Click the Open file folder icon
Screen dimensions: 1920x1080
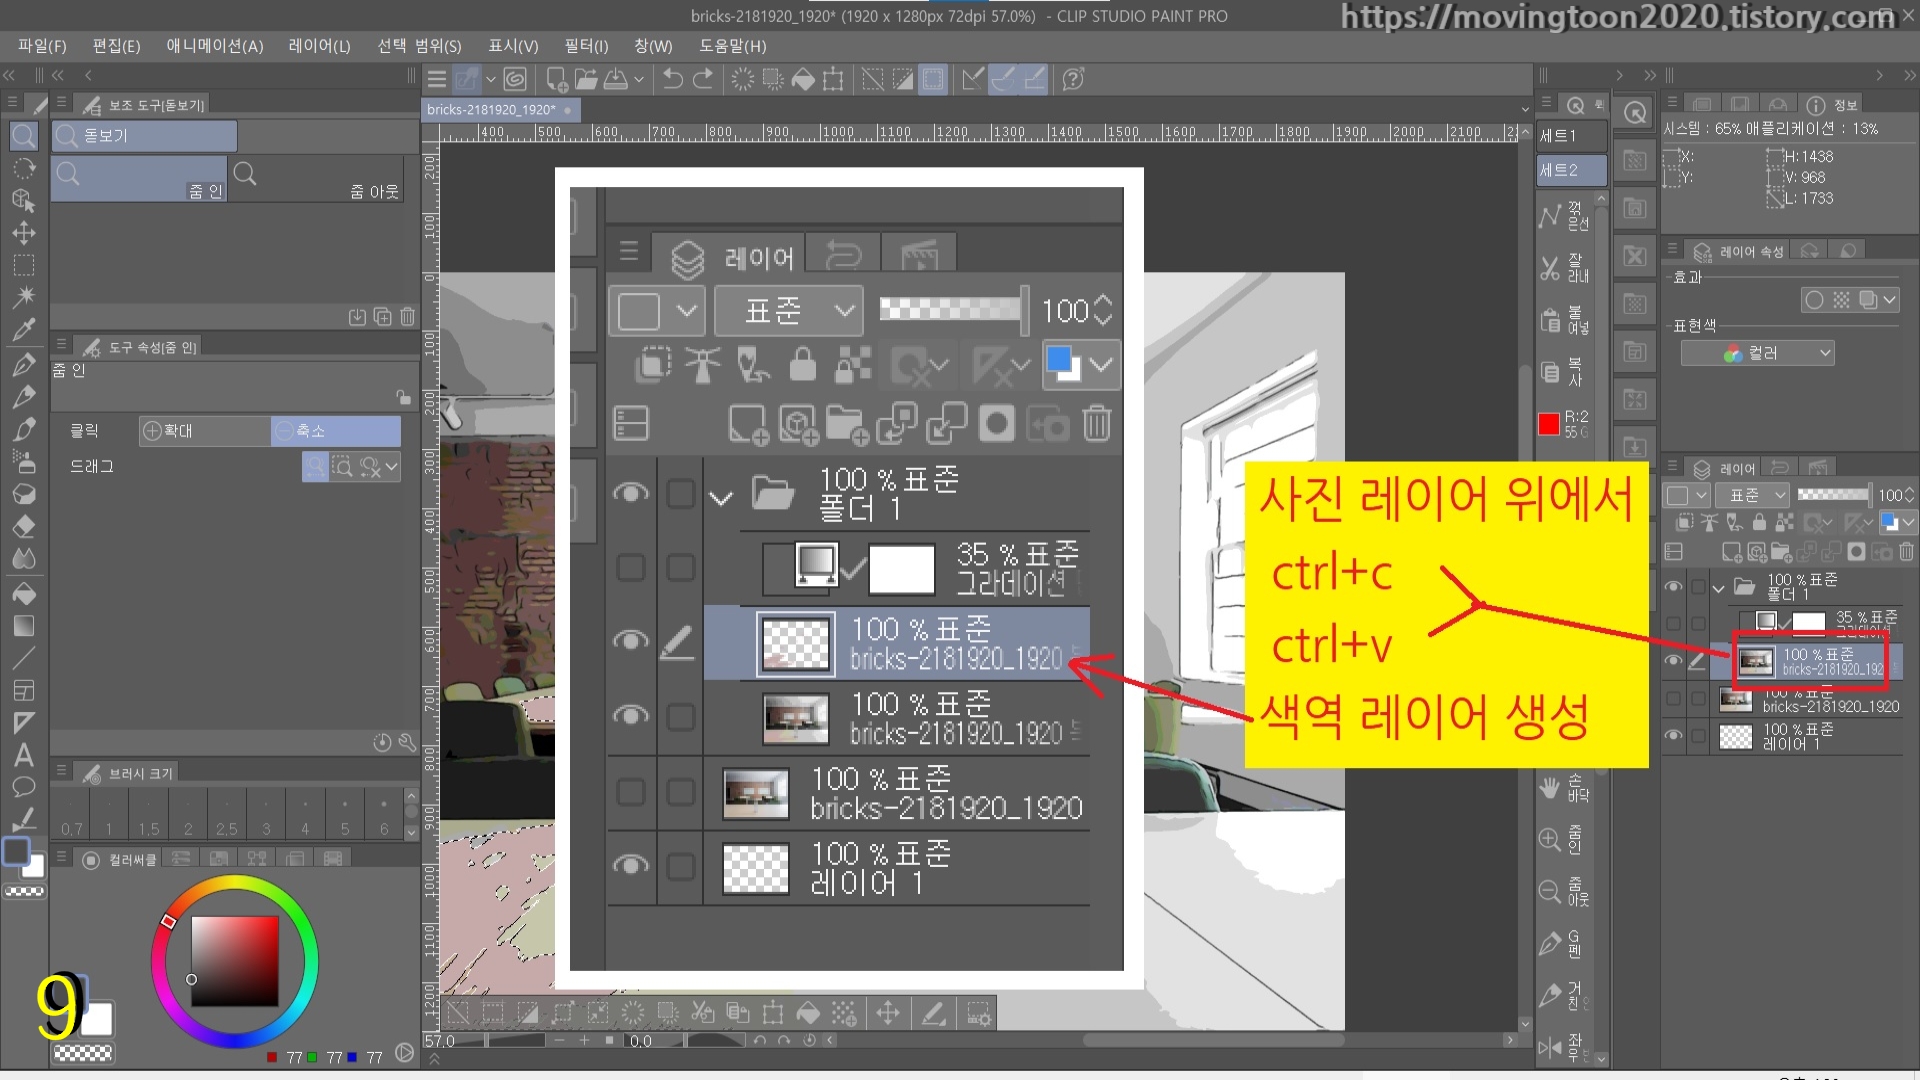[x=586, y=79]
